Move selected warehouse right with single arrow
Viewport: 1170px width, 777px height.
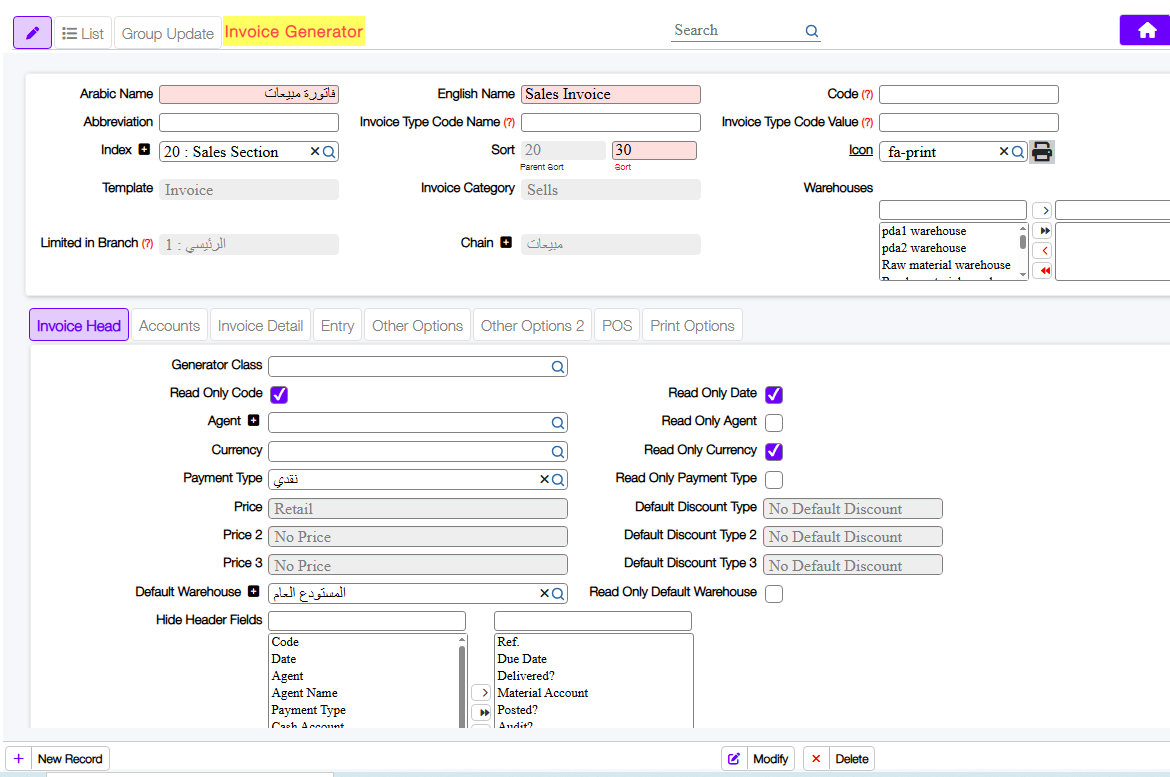pyautogui.click(x=1042, y=210)
